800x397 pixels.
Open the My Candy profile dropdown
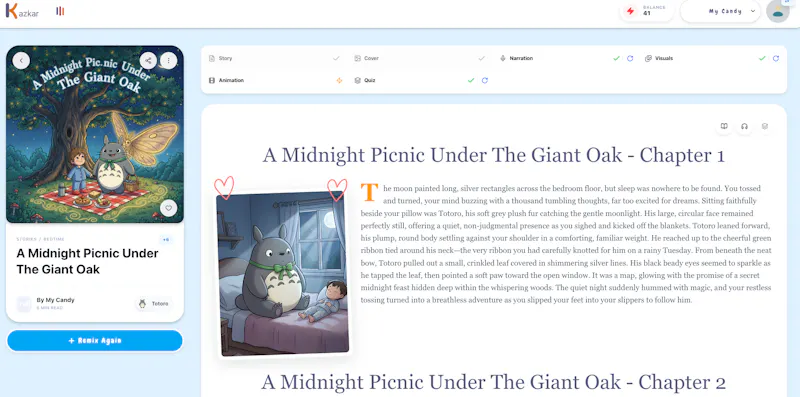point(720,11)
